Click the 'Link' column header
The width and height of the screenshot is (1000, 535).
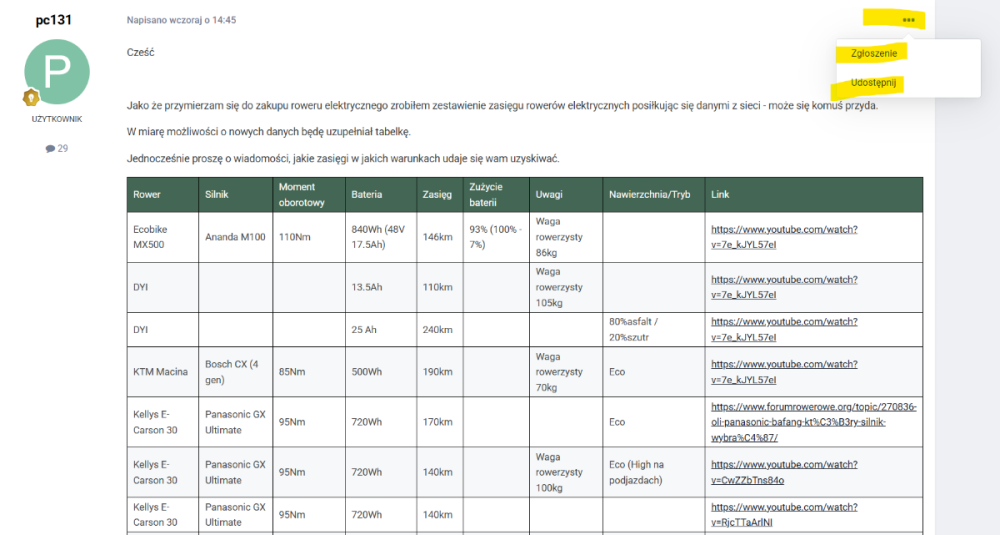[x=814, y=195]
